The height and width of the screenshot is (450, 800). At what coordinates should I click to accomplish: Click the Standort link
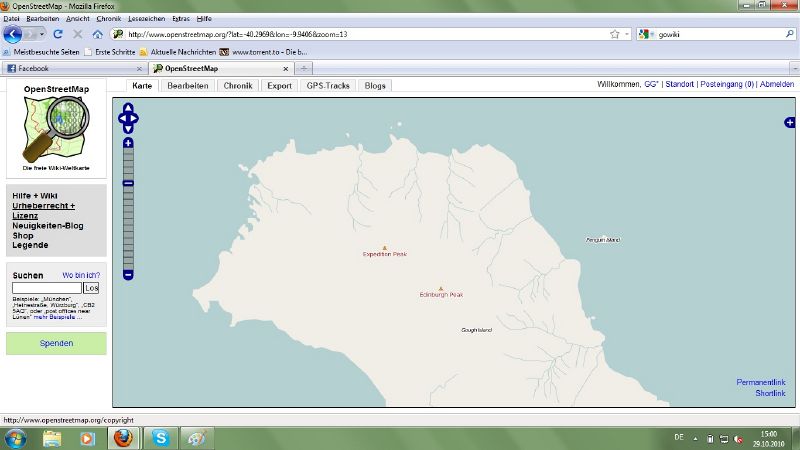pos(680,84)
